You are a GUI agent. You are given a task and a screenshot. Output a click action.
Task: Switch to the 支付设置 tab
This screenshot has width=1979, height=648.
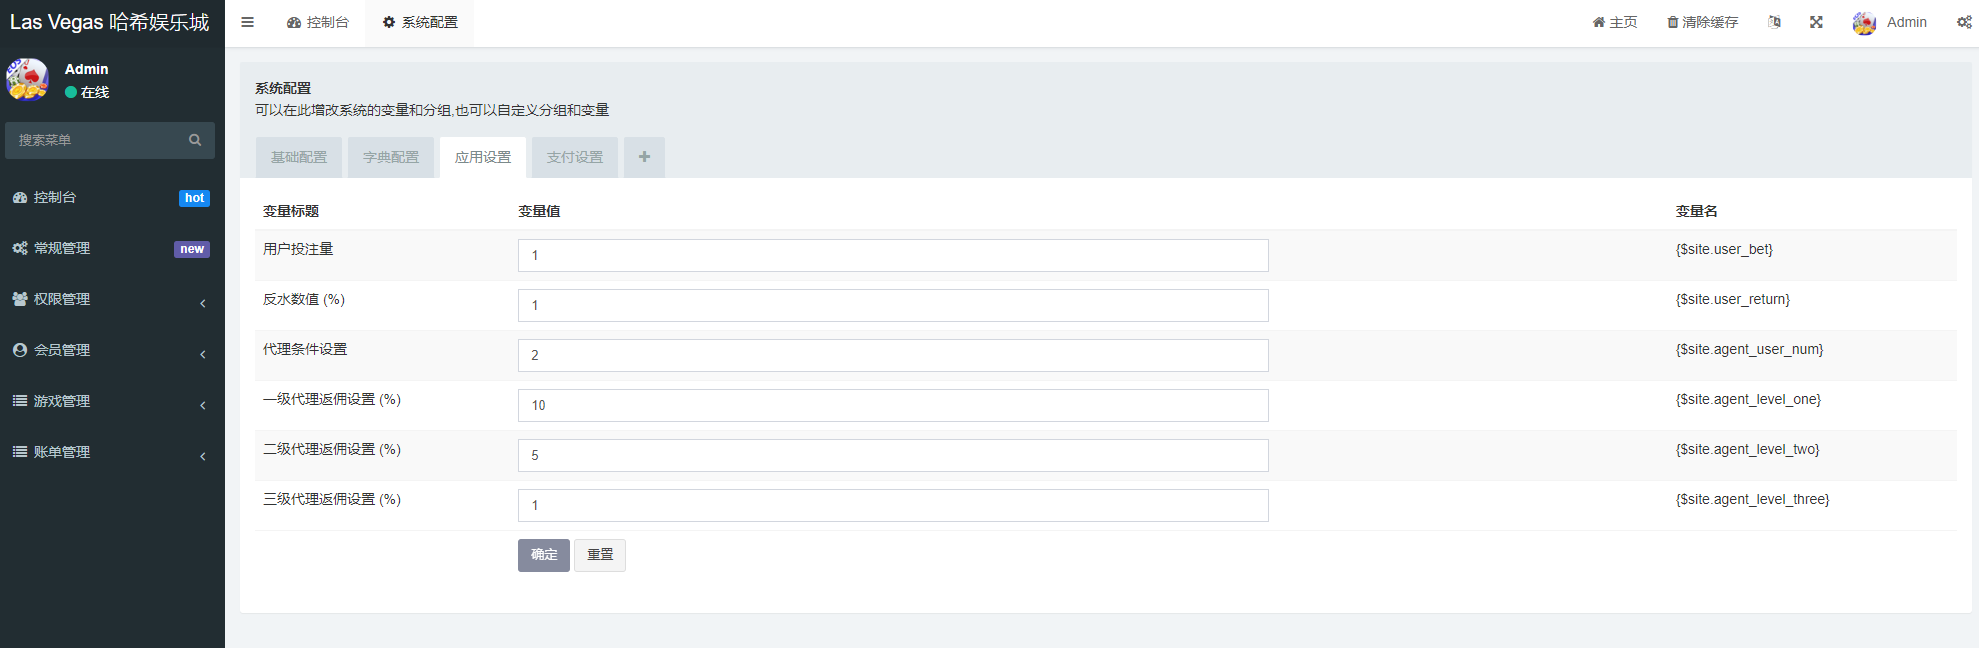point(575,157)
